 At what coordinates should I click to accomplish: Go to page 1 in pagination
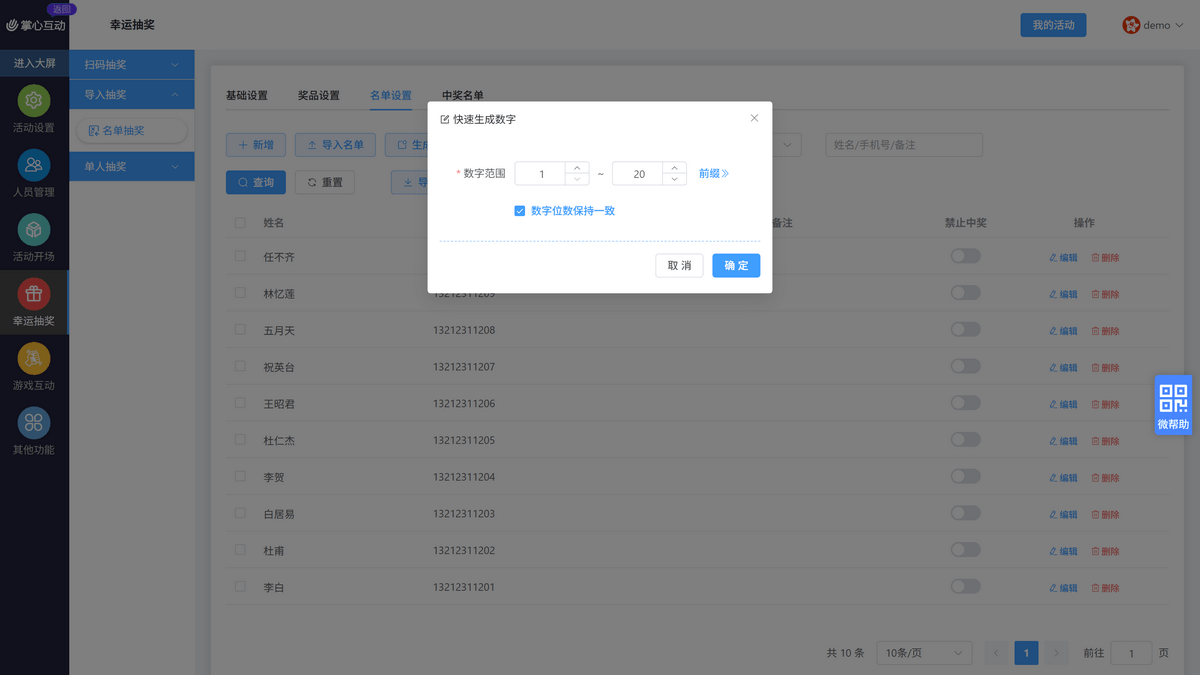click(x=1026, y=653)
